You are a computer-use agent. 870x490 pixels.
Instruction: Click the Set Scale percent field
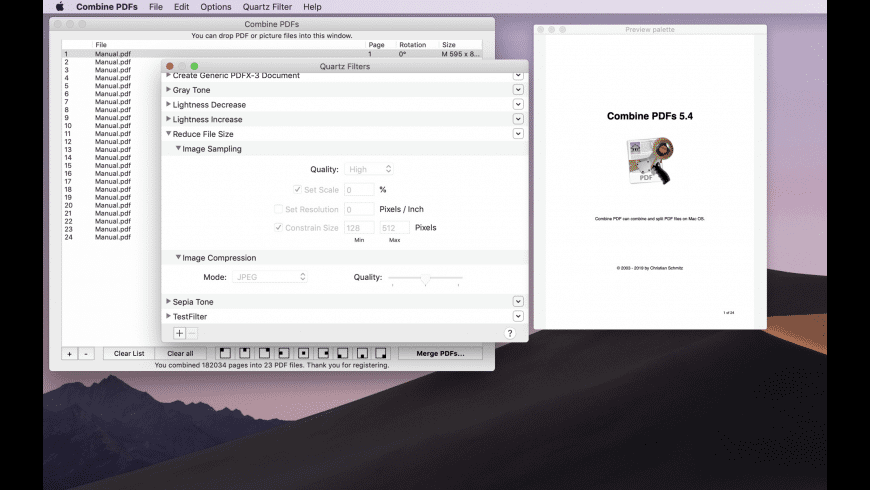[x=359, y=189]
